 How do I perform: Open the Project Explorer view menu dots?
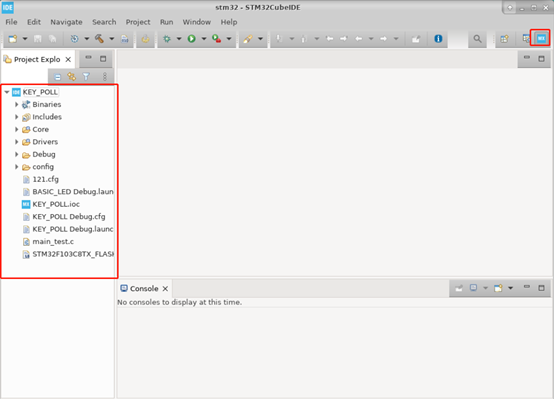[x=105, y=77]
